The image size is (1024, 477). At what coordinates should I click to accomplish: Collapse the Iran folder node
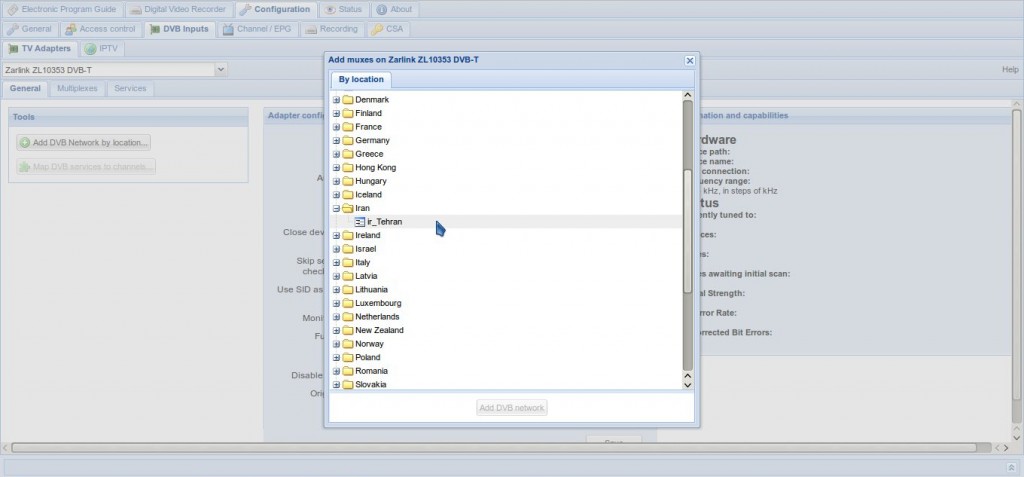pyautogui.click(x=336, y=208)
